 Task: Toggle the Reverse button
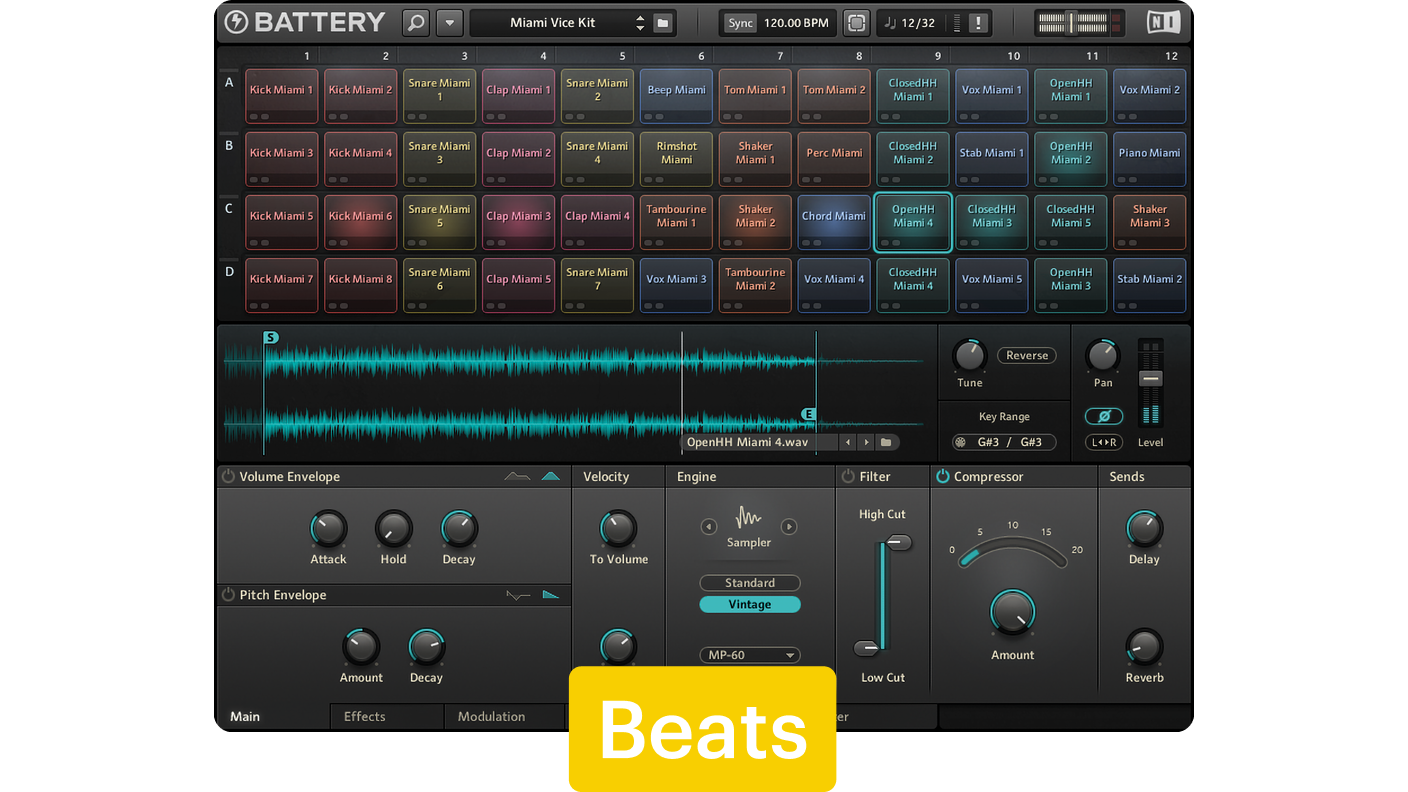(x=1027, y=355)
